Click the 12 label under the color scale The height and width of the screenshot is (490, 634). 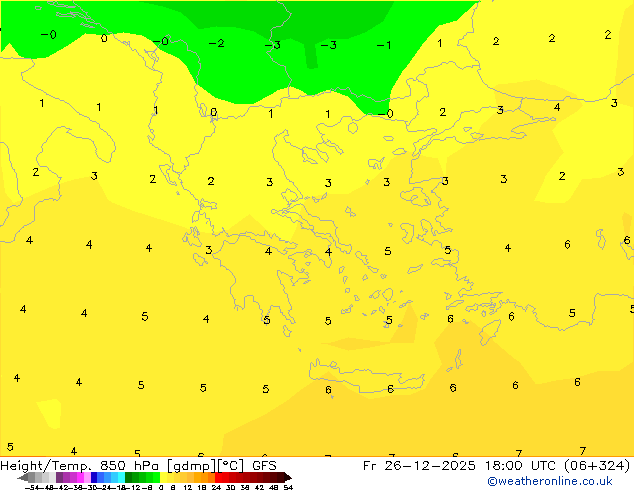tap(188, 488)
